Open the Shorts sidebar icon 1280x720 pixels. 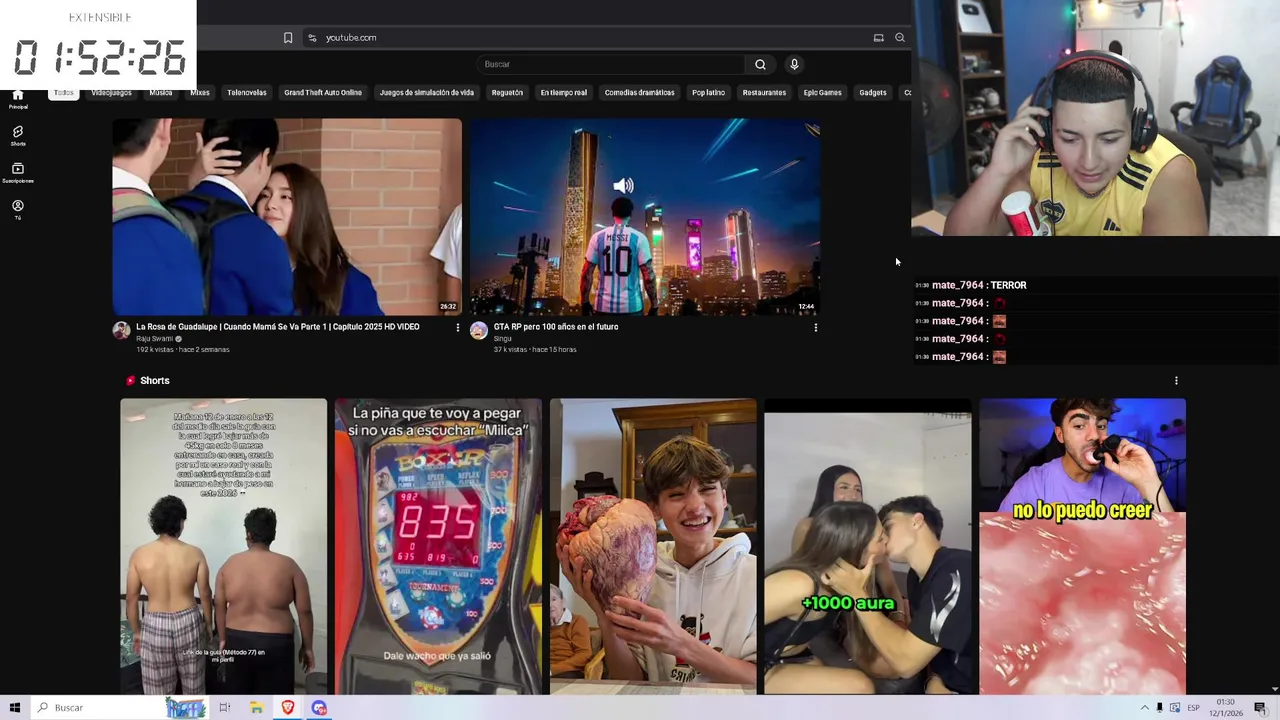(x=17, y=135)
